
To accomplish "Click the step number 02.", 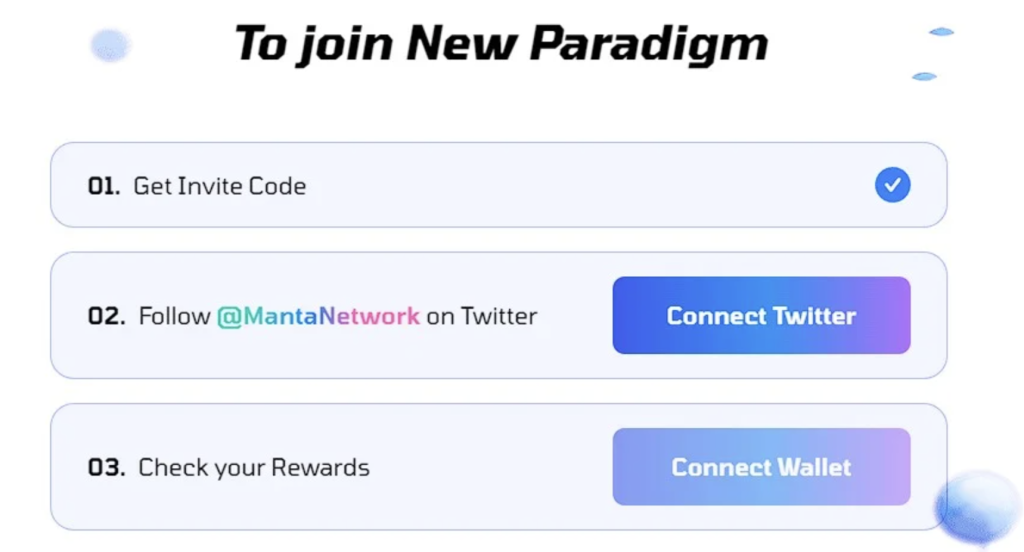I will click(106, 317).
